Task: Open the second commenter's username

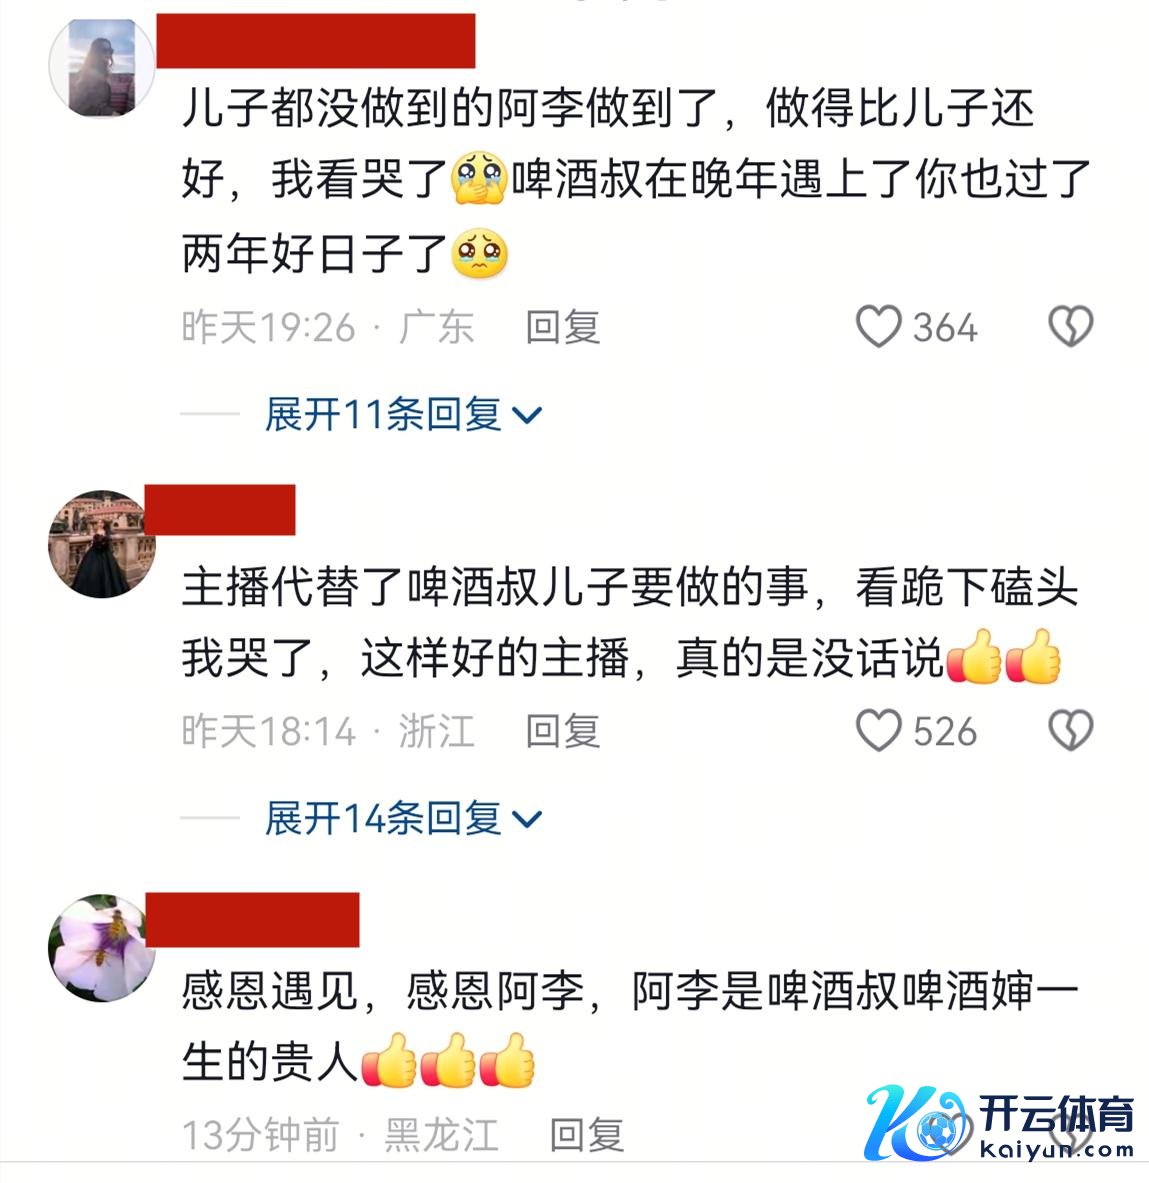Action: (x=220, y=510)
